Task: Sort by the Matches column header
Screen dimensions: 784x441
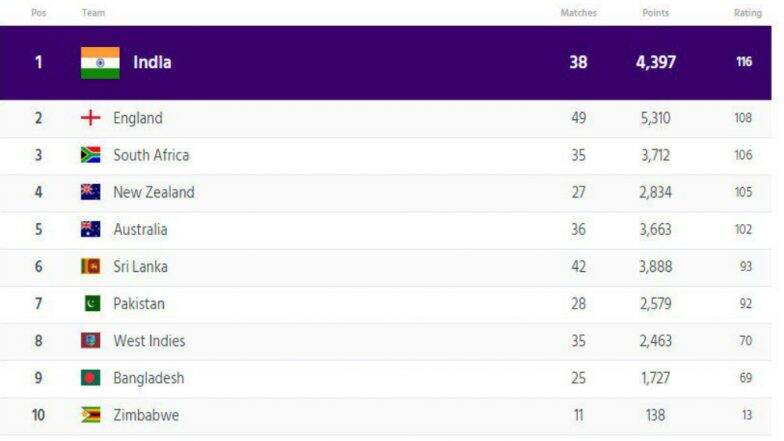Action: [578, 13]
